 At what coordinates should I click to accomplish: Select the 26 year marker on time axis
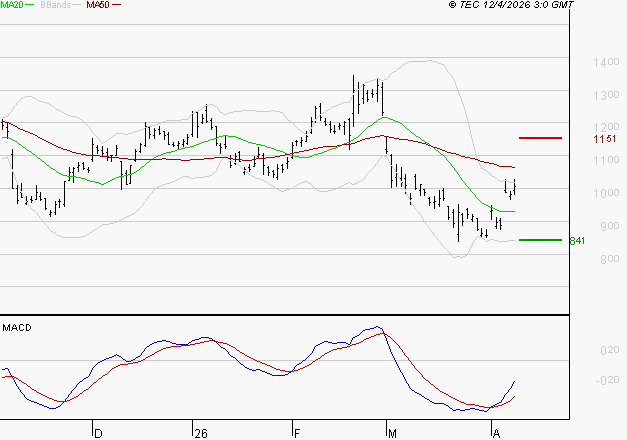200,434
